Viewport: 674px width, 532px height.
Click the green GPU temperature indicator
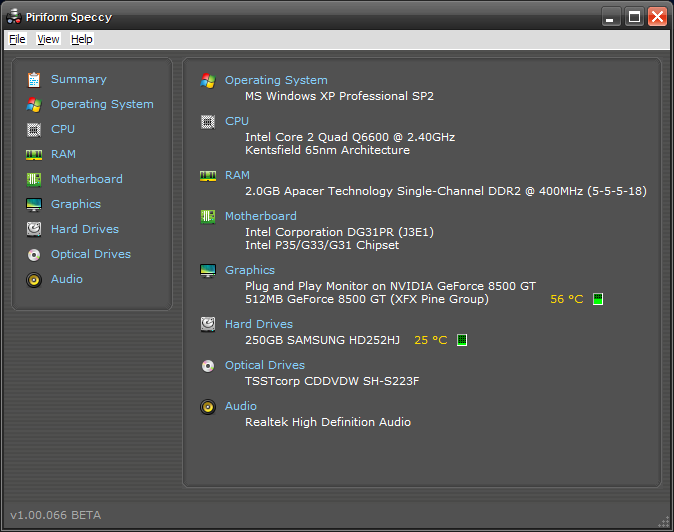(x=598, y=299)
